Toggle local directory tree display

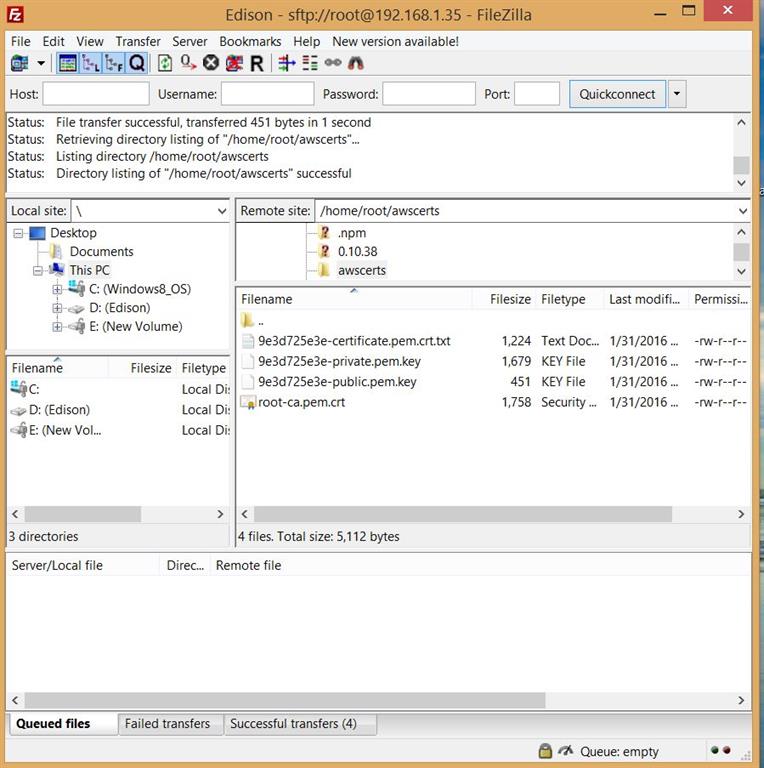tap(91, 63)
